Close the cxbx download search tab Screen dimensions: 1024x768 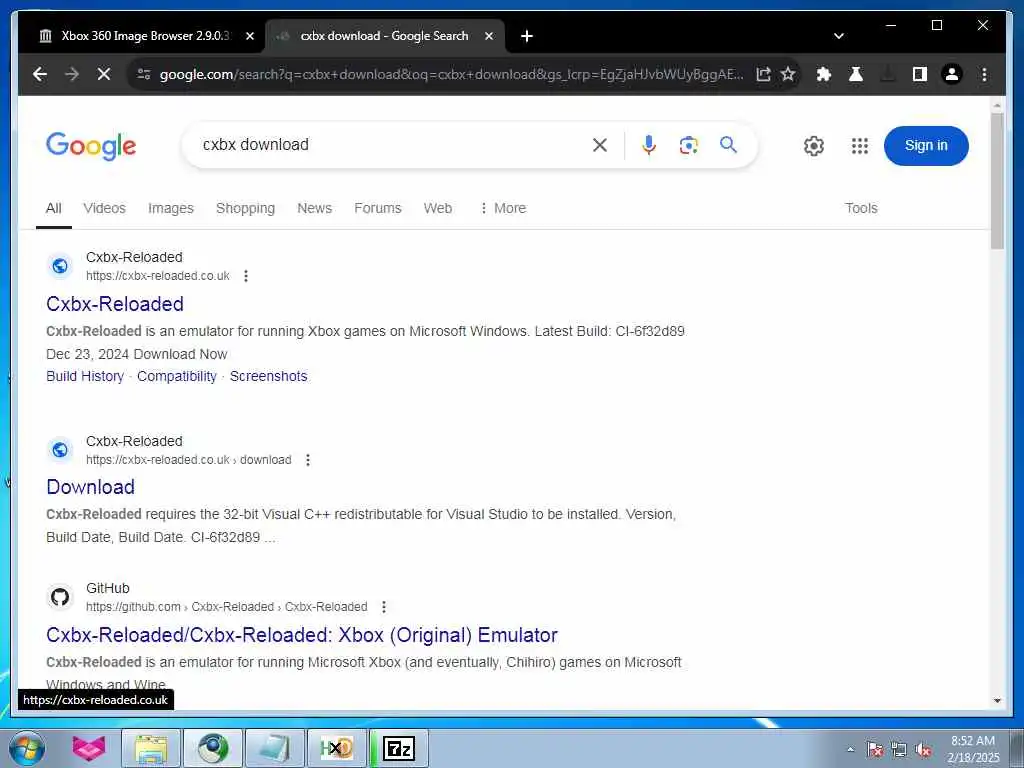[x=488, y=36]
